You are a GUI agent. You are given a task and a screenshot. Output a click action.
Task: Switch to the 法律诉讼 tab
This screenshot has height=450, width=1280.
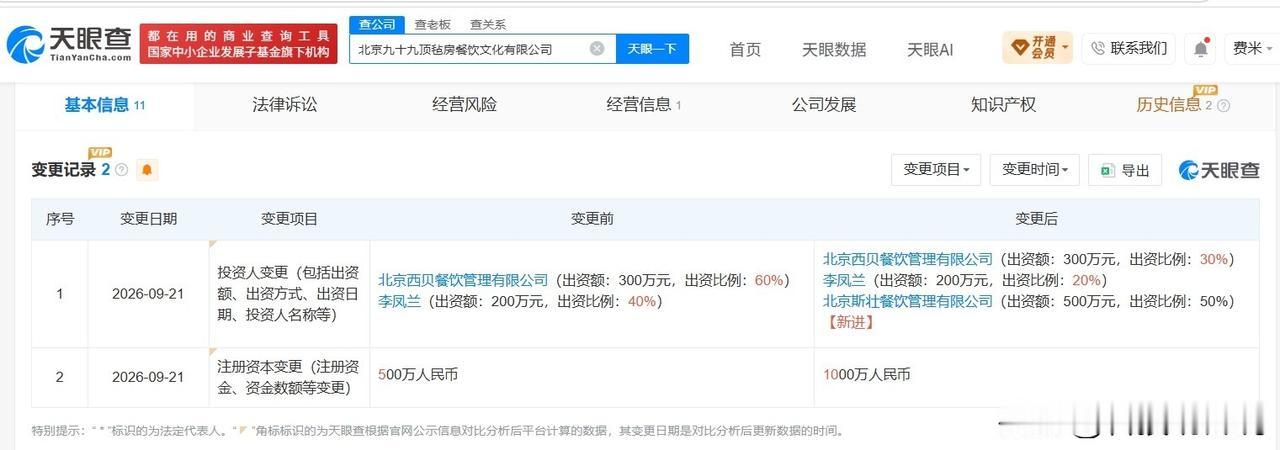pos(285,105)
